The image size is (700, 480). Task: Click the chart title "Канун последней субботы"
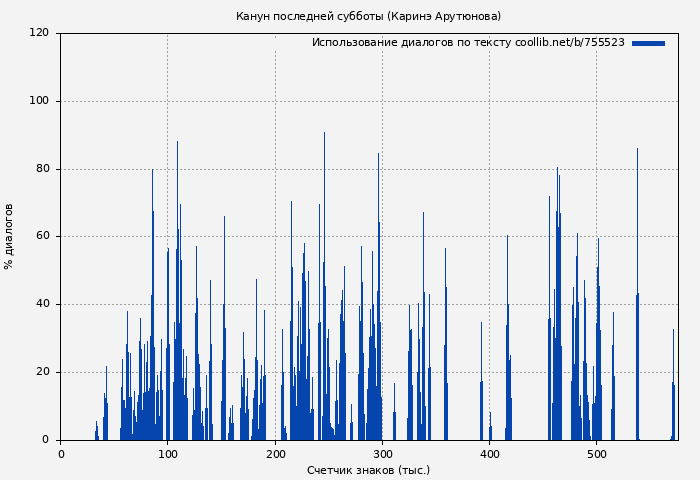[x=368, y=16]
